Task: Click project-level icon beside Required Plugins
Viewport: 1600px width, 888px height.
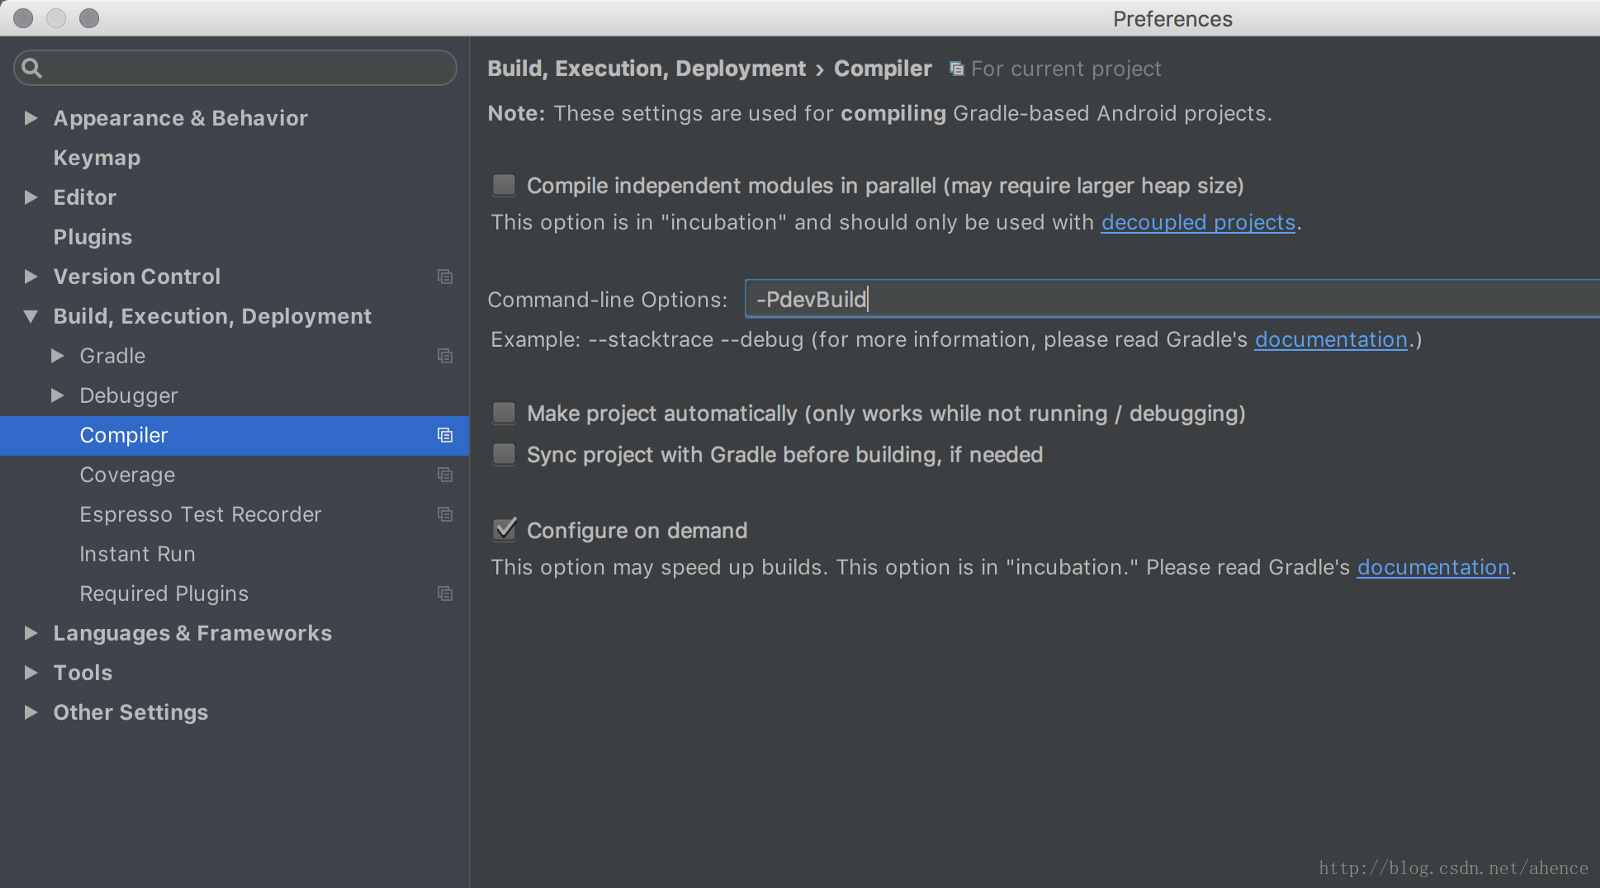Action: pyautogui.click(x=445, y=594)
